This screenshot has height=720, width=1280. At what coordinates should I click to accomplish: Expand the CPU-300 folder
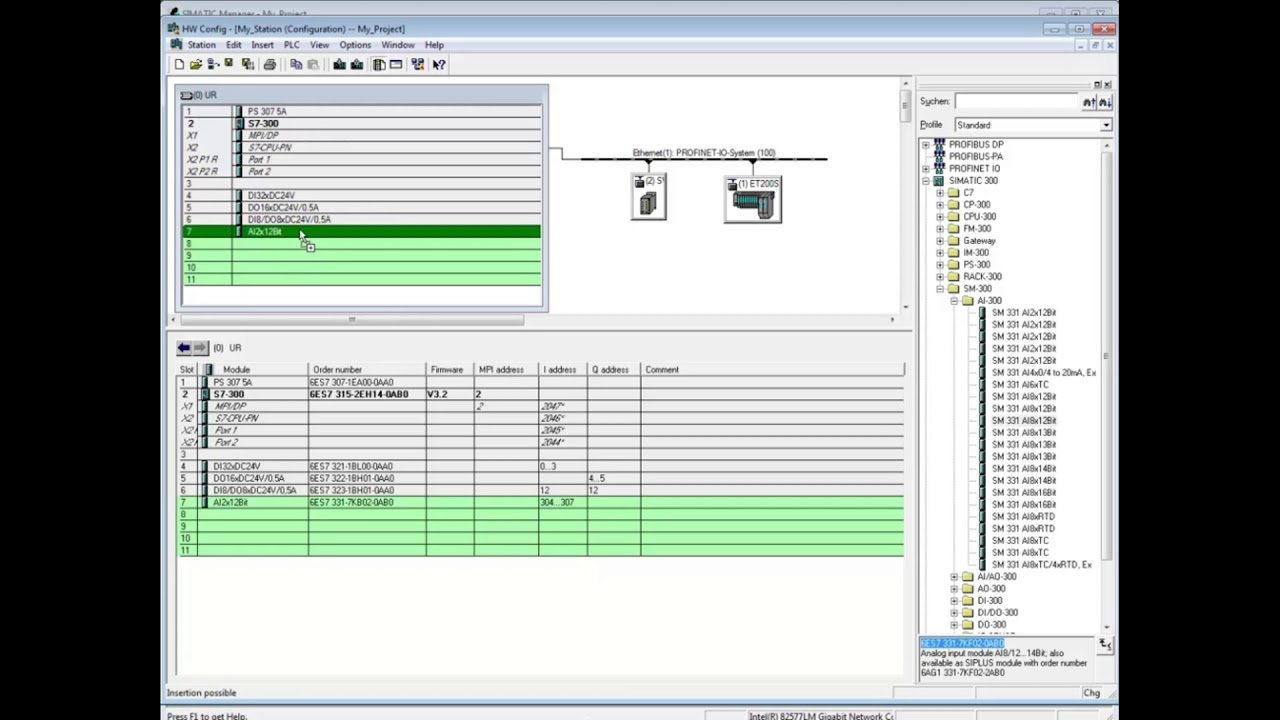[x=940, y=217]
